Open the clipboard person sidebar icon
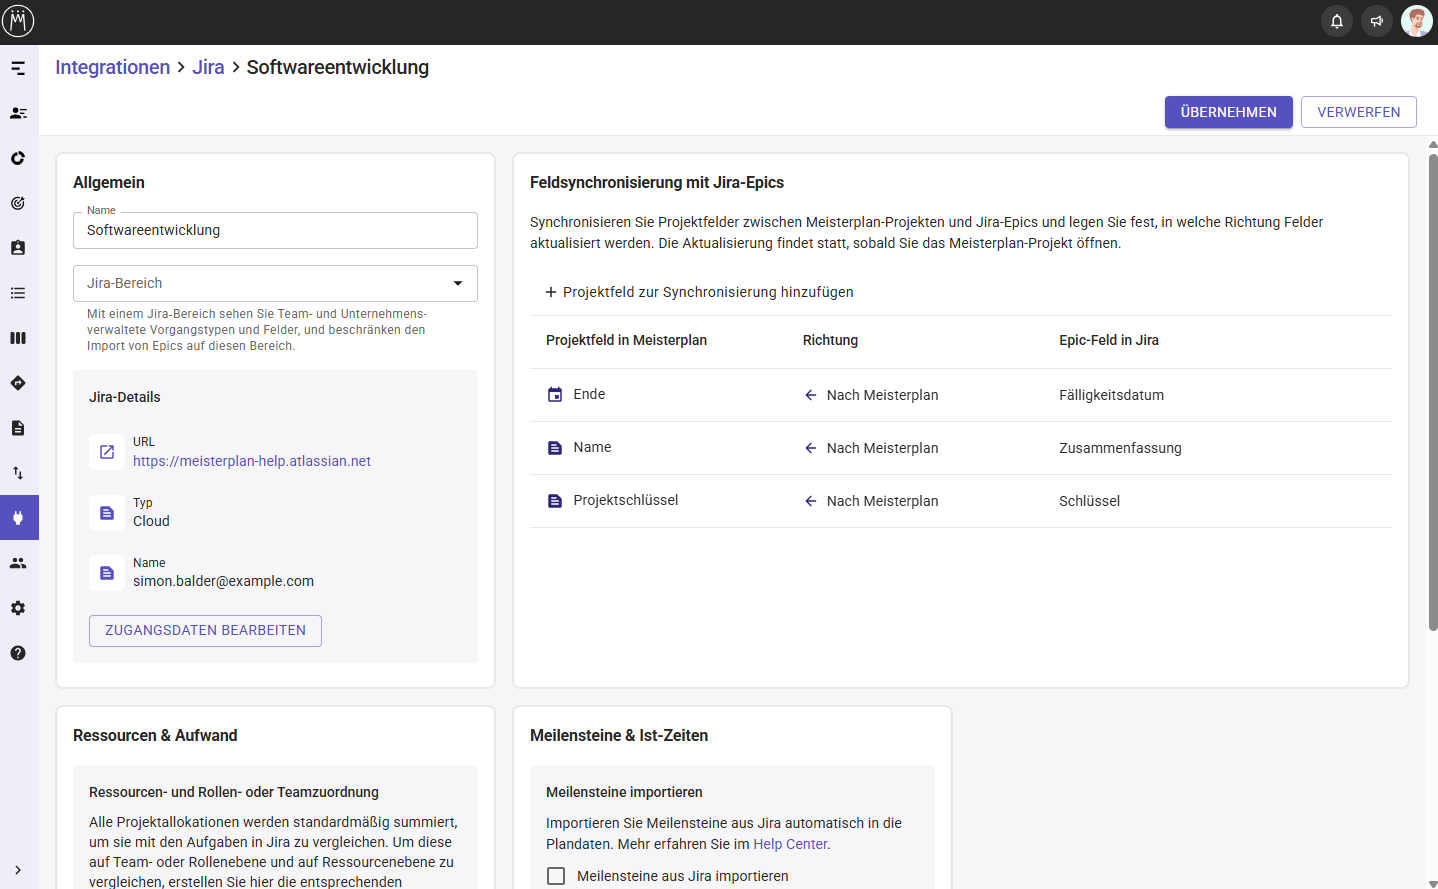 click(18, 248)
